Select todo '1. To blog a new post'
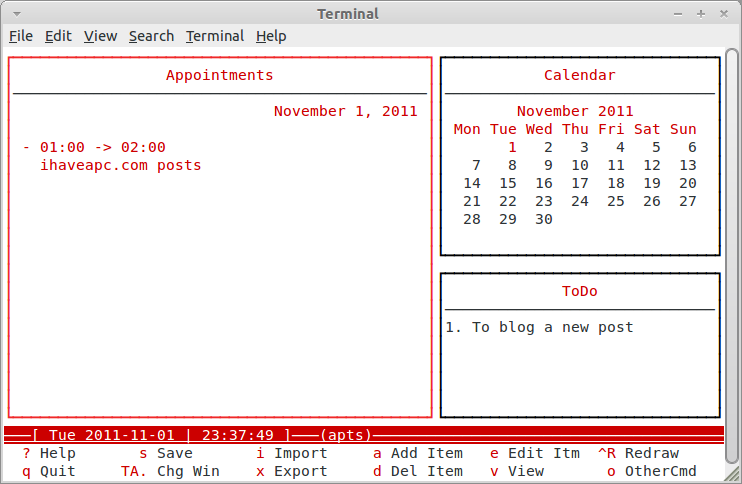 [x=539, y=327]
